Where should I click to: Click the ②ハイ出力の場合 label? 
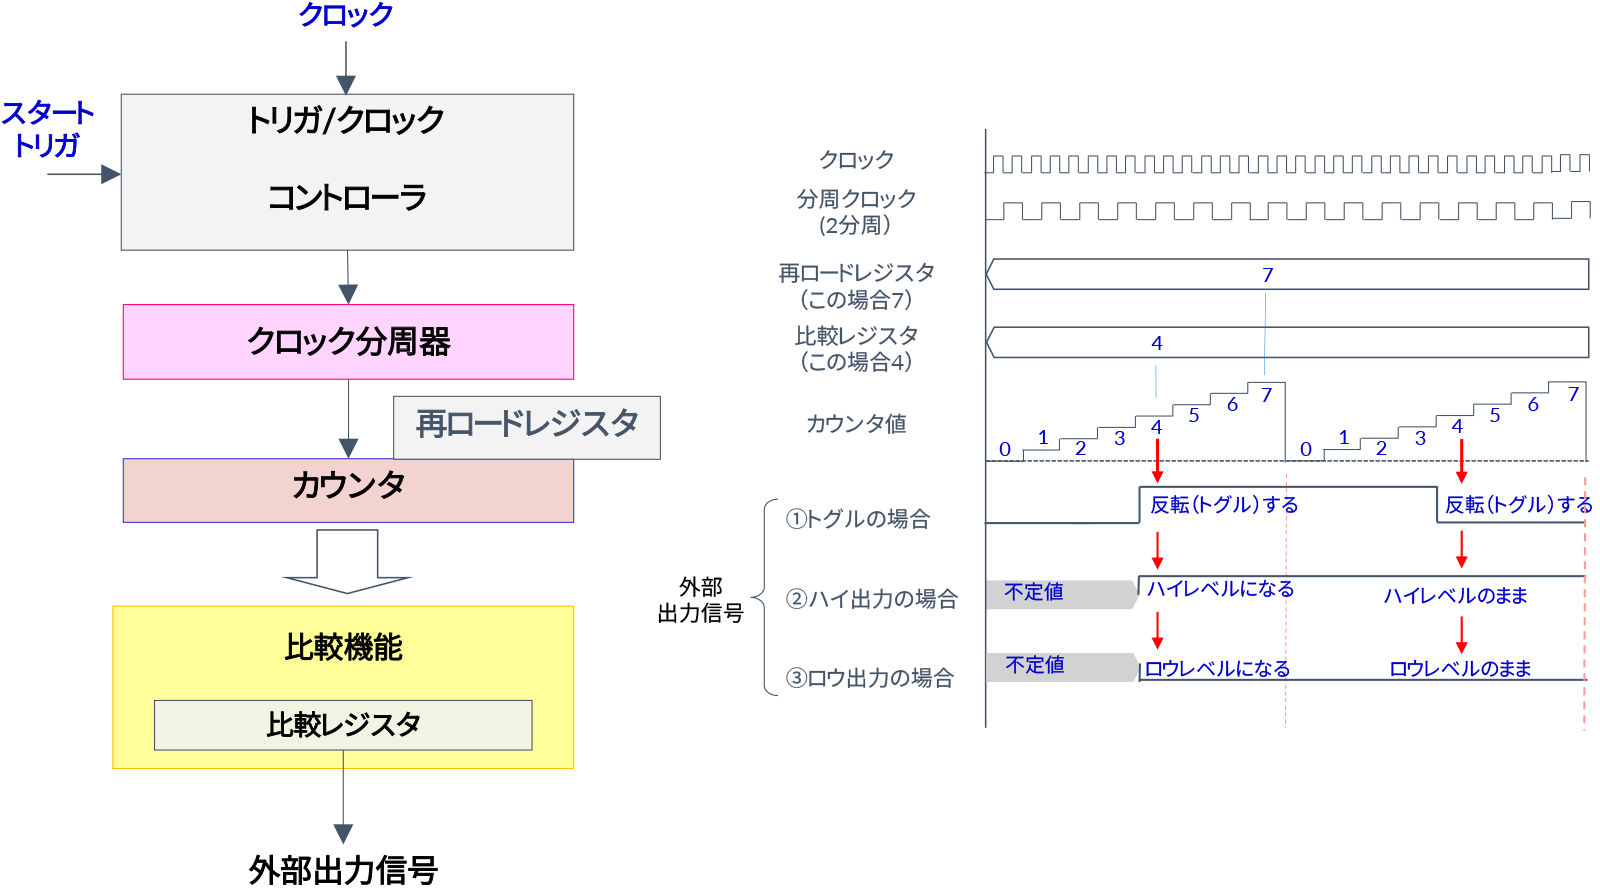[872, 599]
